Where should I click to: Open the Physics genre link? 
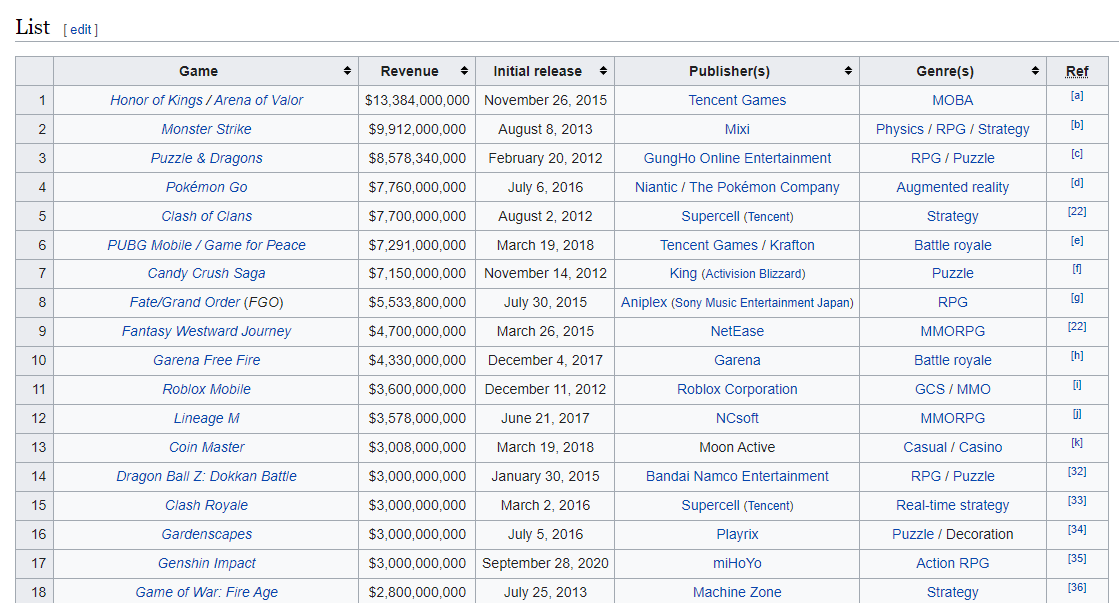[899, 129]
